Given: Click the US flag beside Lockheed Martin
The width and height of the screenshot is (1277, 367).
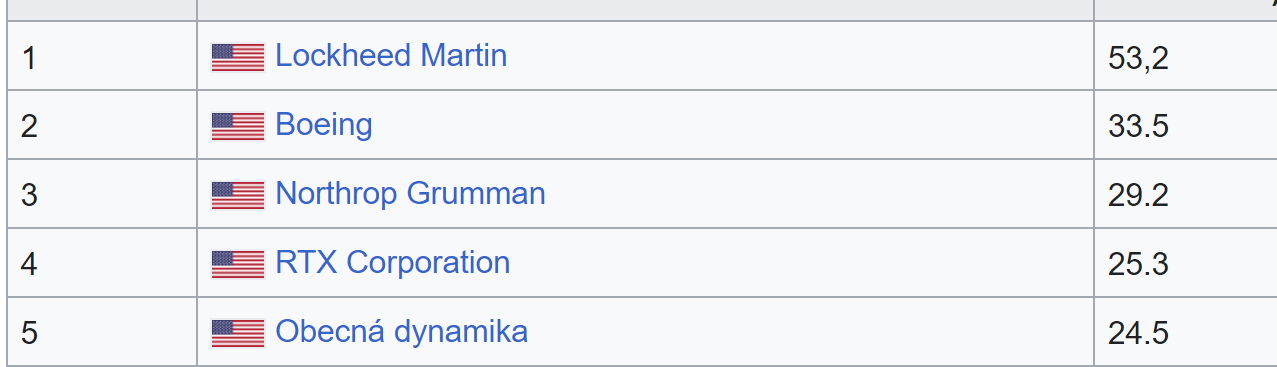Looking at the screenshot, I should coord(238,57).
